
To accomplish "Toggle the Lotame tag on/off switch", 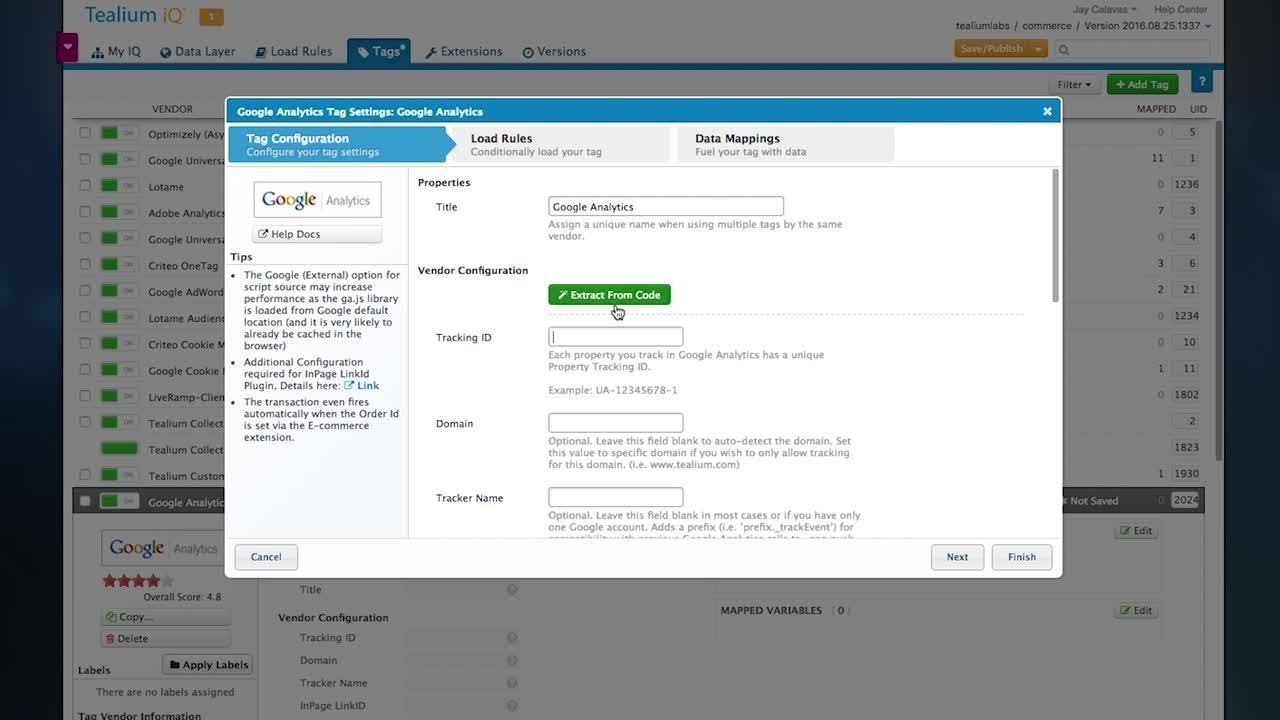I will [x=119, y=186].
